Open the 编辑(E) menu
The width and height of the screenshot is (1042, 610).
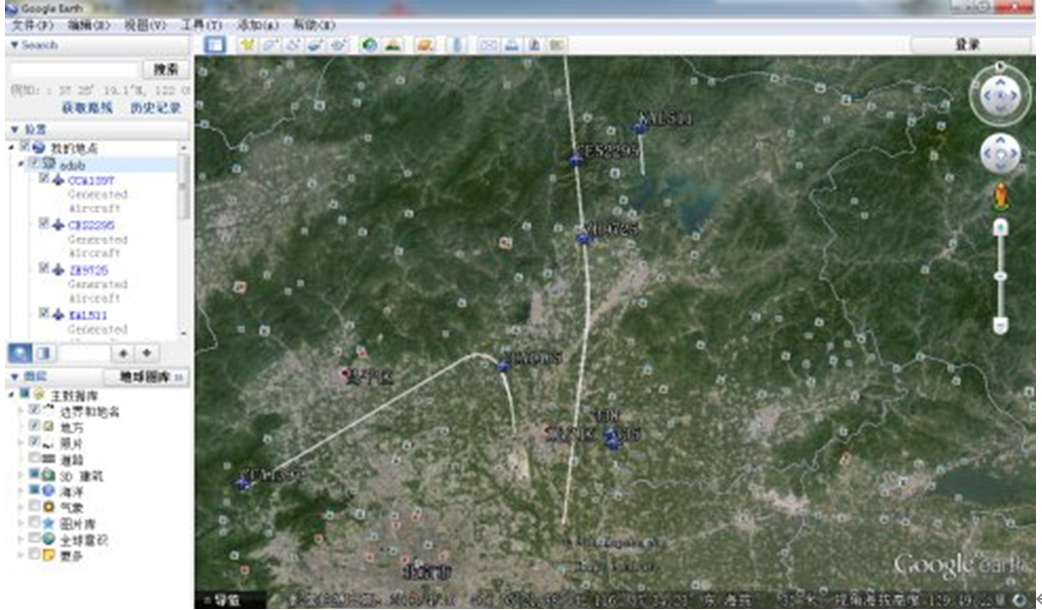(89, 25)
